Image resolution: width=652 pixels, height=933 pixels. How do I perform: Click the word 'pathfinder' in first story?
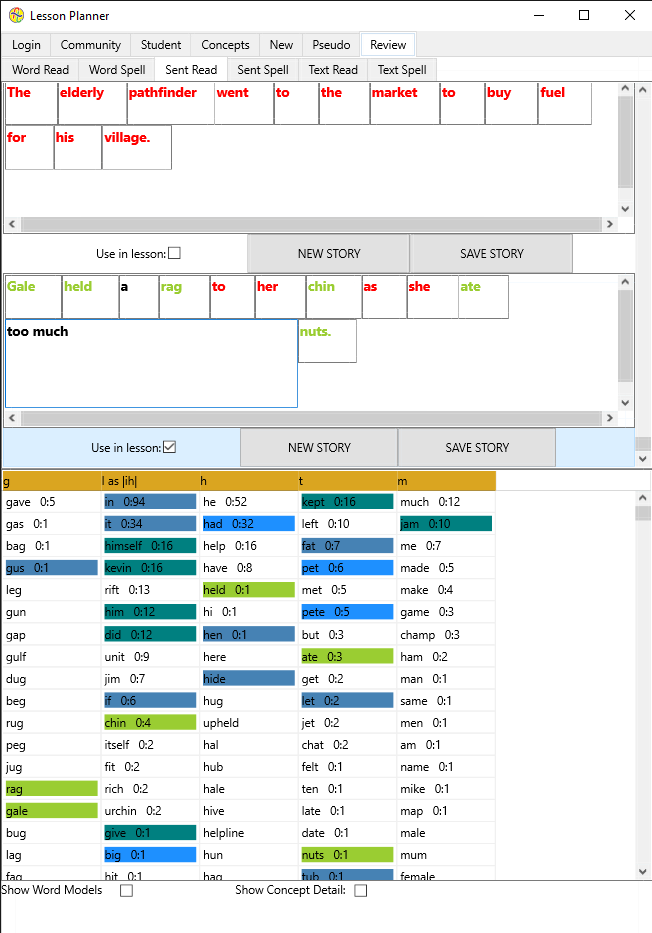click(x=162, y=93)
